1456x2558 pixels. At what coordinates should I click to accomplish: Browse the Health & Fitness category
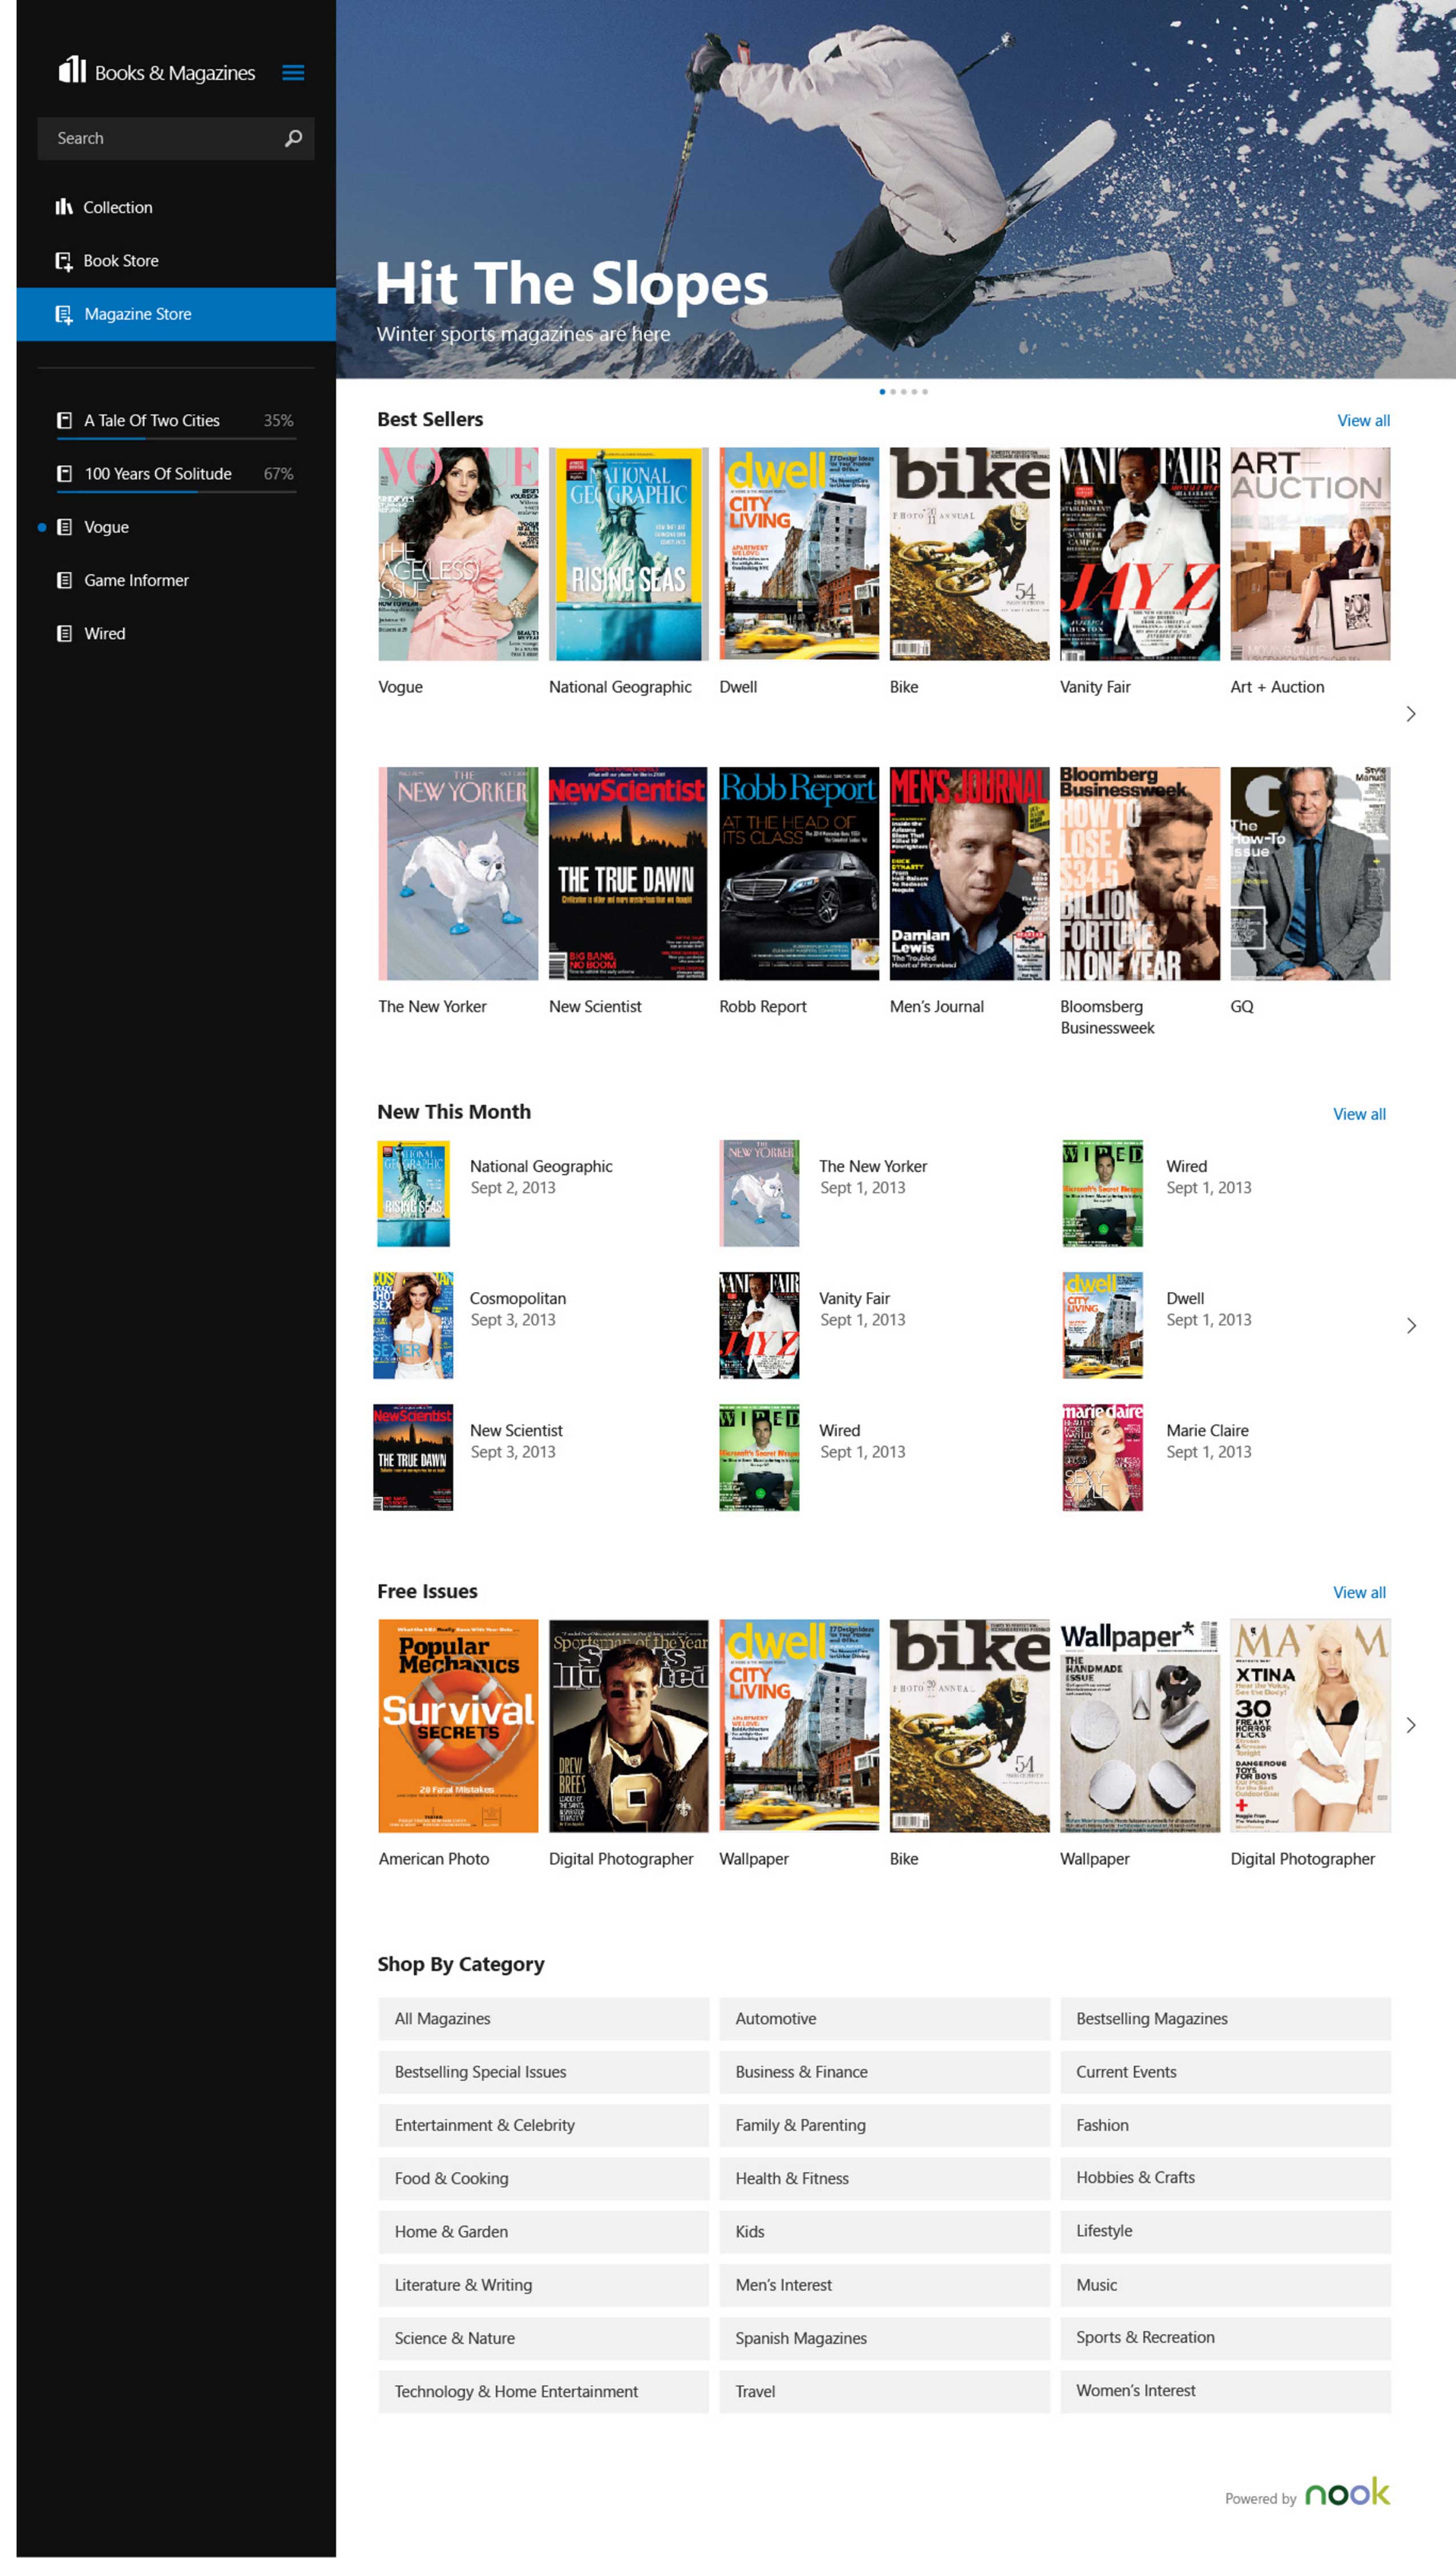pos(884,2179)
